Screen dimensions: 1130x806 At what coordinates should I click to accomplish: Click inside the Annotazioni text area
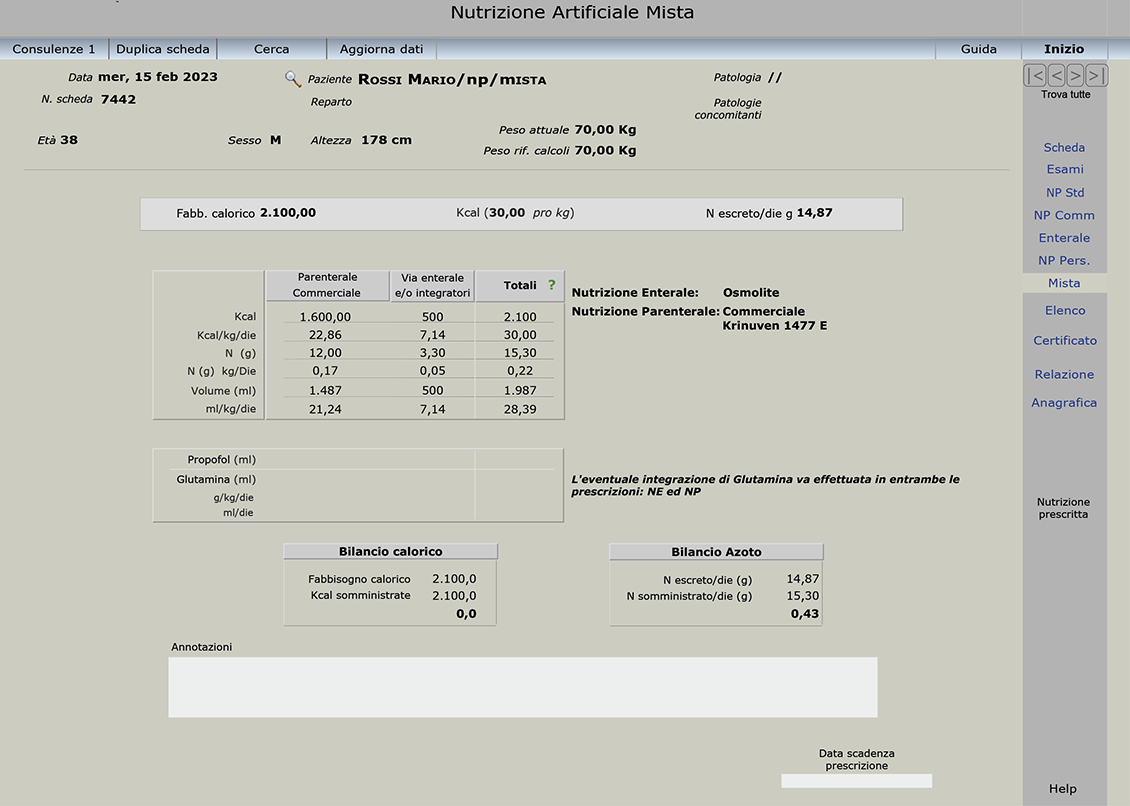tap(522, 687)
